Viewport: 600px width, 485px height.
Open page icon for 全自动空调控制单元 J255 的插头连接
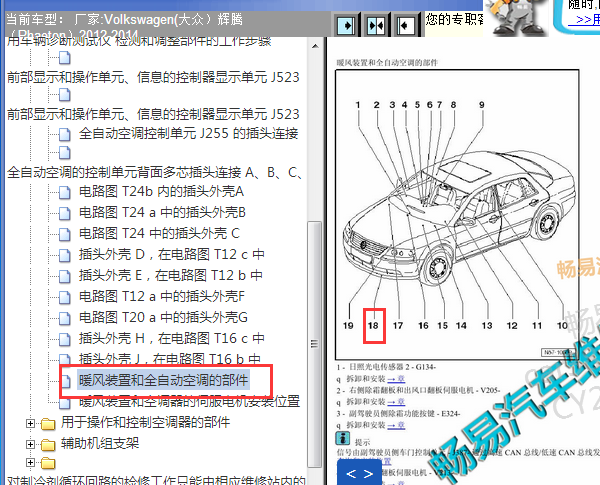[x=65, y=134]
